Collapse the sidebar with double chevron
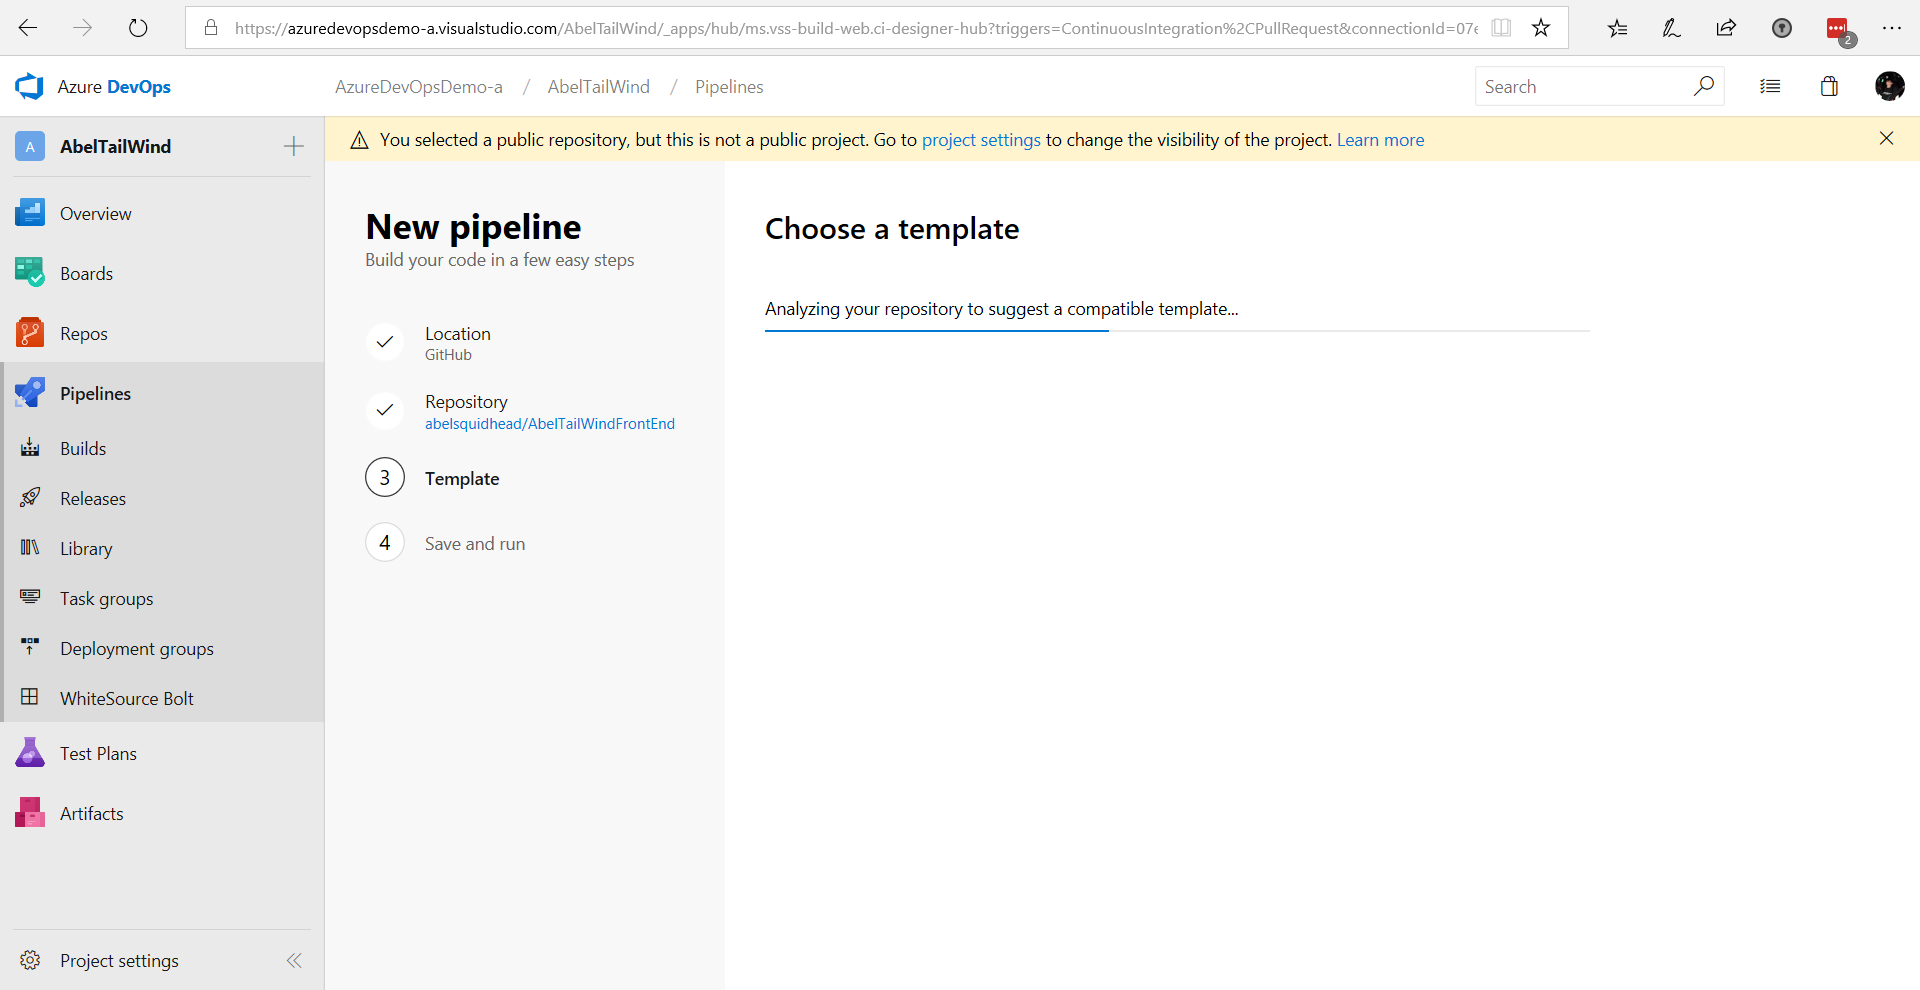Image resolution: width=1920 pixels, height=990 pixels. coord(294,961)
